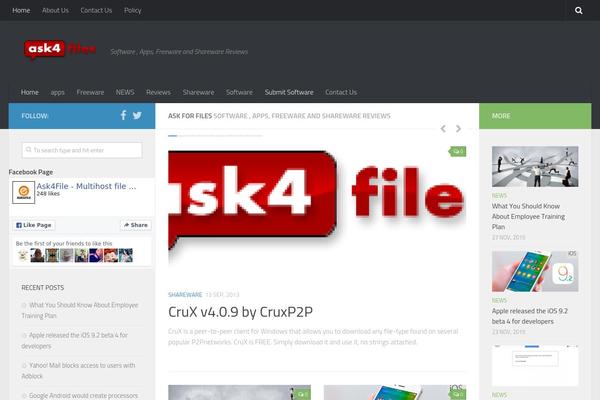Click NEWS label above Apple iOS headline
Screen dimensions: 600x400
[499, 300]
